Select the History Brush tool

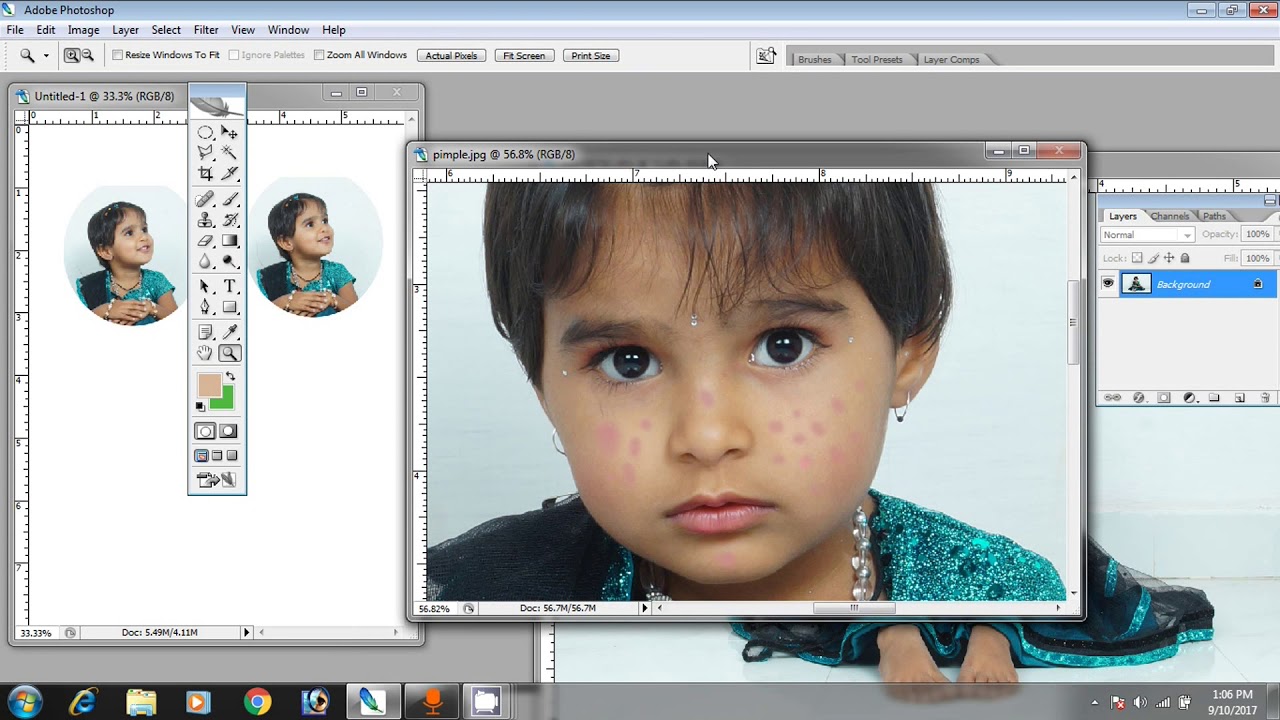click(x=230, y=220)
